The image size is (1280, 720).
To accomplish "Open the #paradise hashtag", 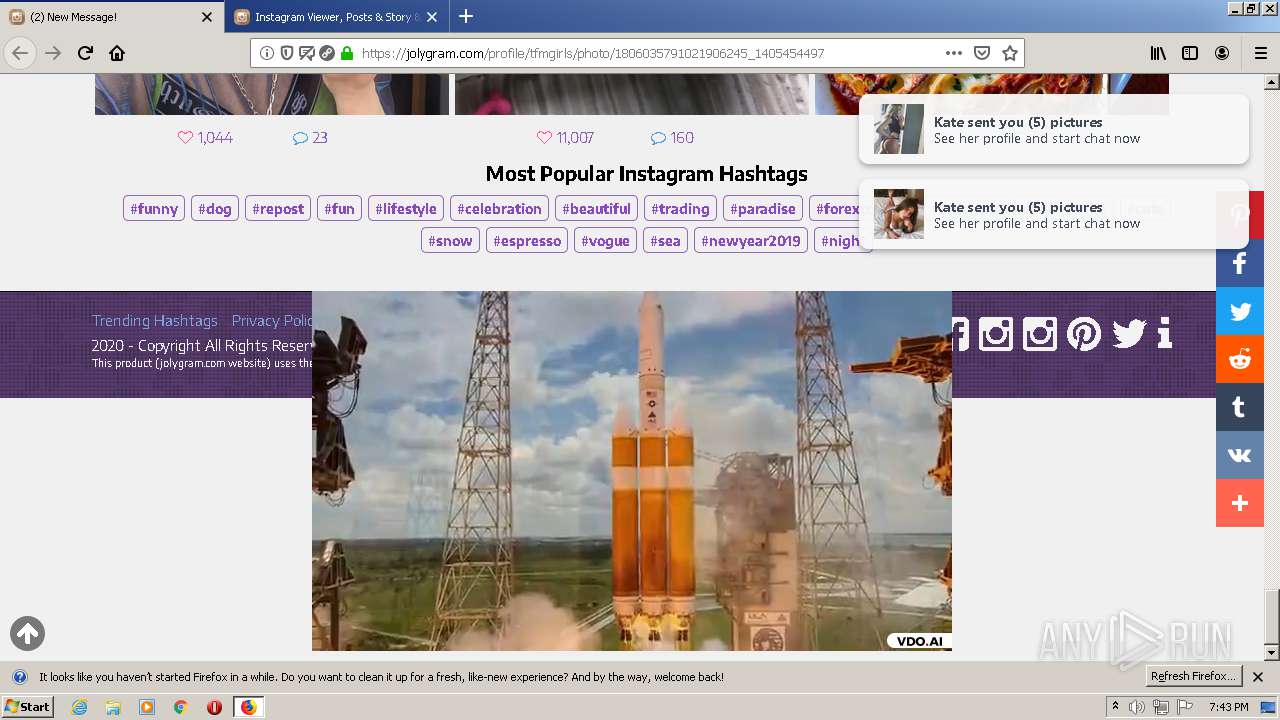I will (x=763, y=209).
